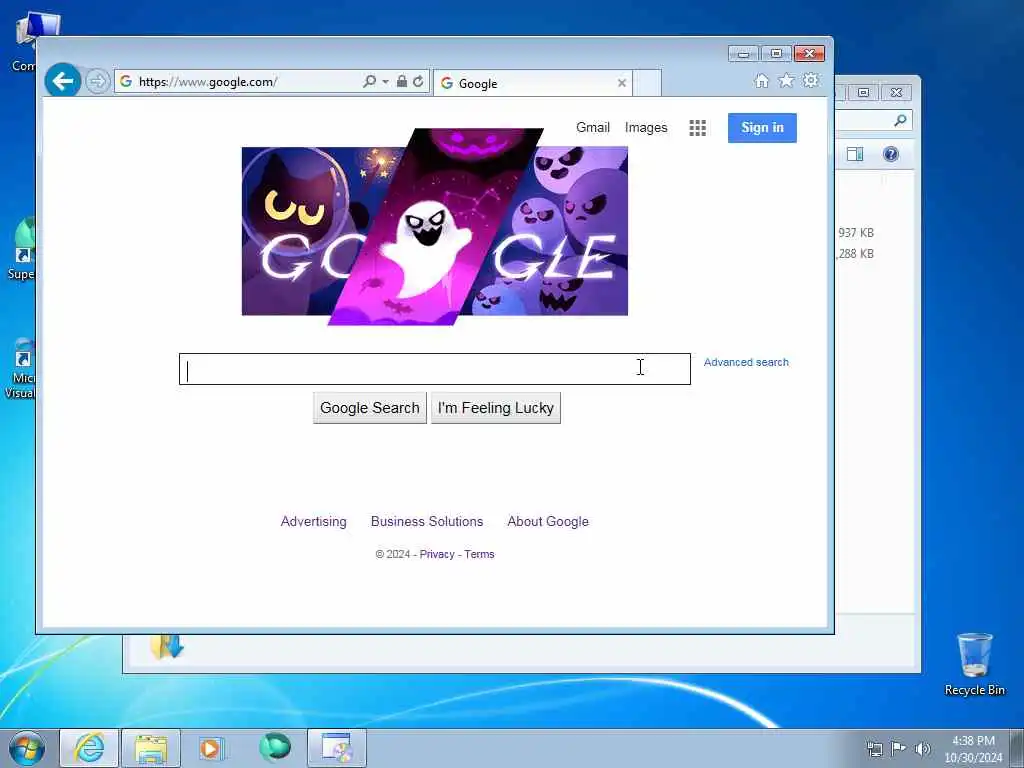Click the folder icon in background Explorer details pane
1024x768 pixels.
[x=167, y=647]
